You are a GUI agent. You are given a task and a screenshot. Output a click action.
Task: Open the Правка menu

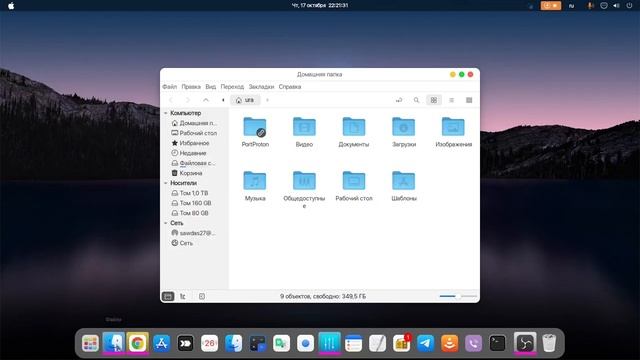[x=191, y=87]
